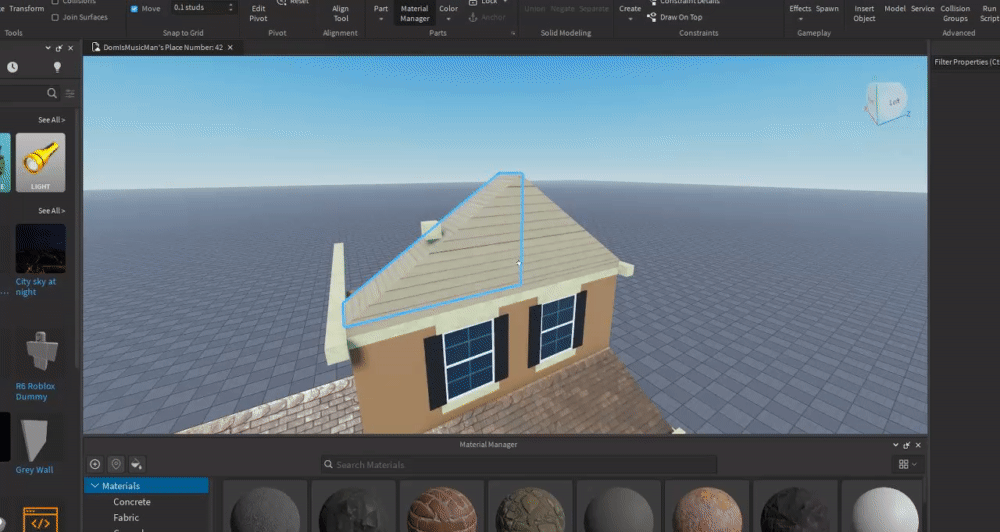Click the magnifier icon in Search Materials
This screenshot has width=1000, height=532.
point(328,464)
